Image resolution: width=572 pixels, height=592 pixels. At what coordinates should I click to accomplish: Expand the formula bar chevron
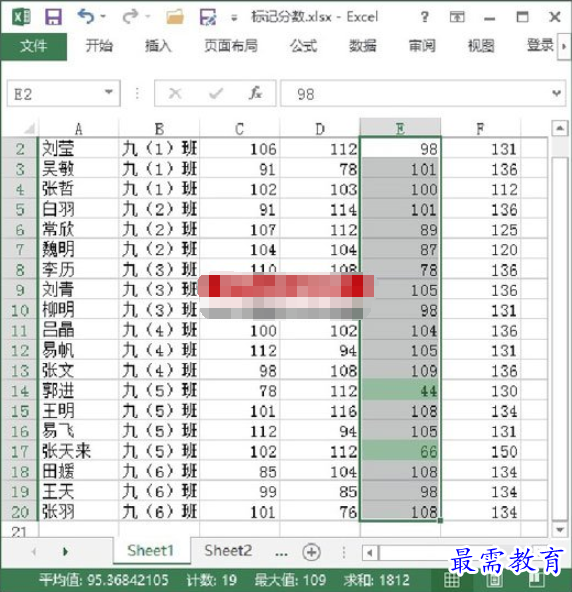[556, 93]
